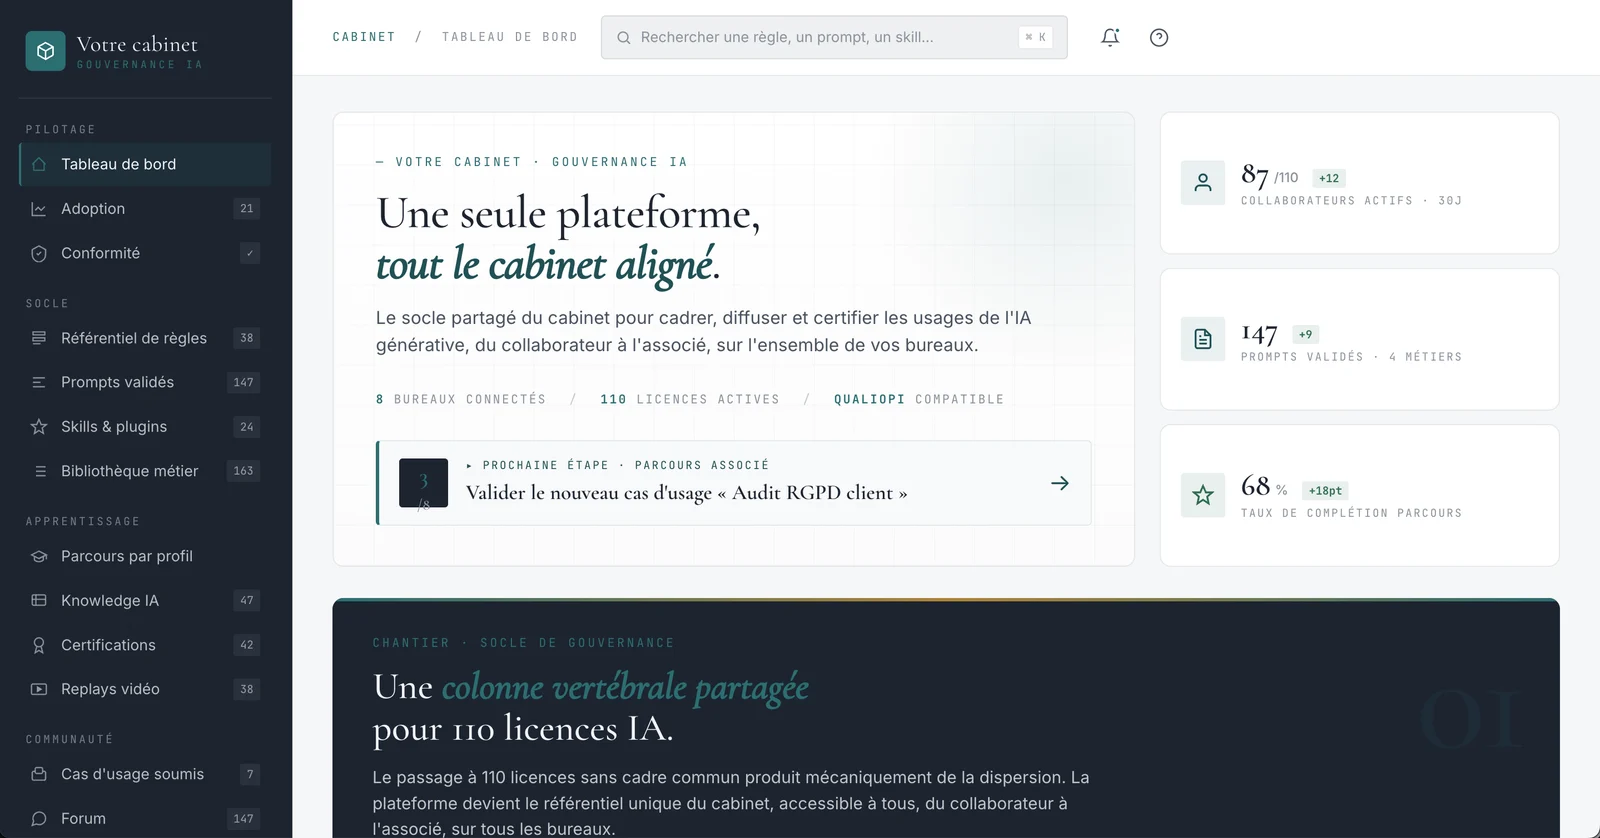Click the star icon beside Skills & plugins
The height and width of the screenshot is (838, 1600).
tap(39, 427)
